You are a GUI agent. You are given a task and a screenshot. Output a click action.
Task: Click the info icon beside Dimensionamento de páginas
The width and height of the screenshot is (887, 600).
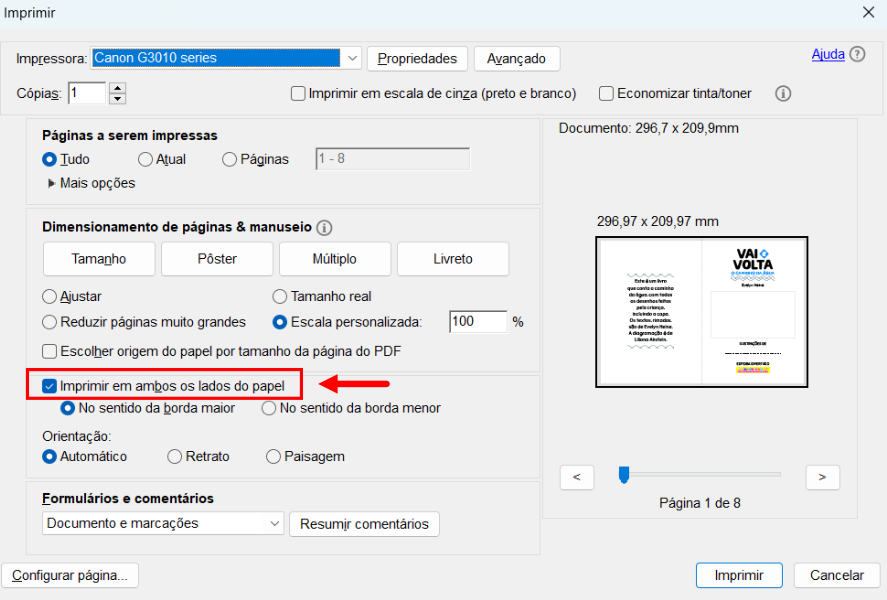coord(324,228)
